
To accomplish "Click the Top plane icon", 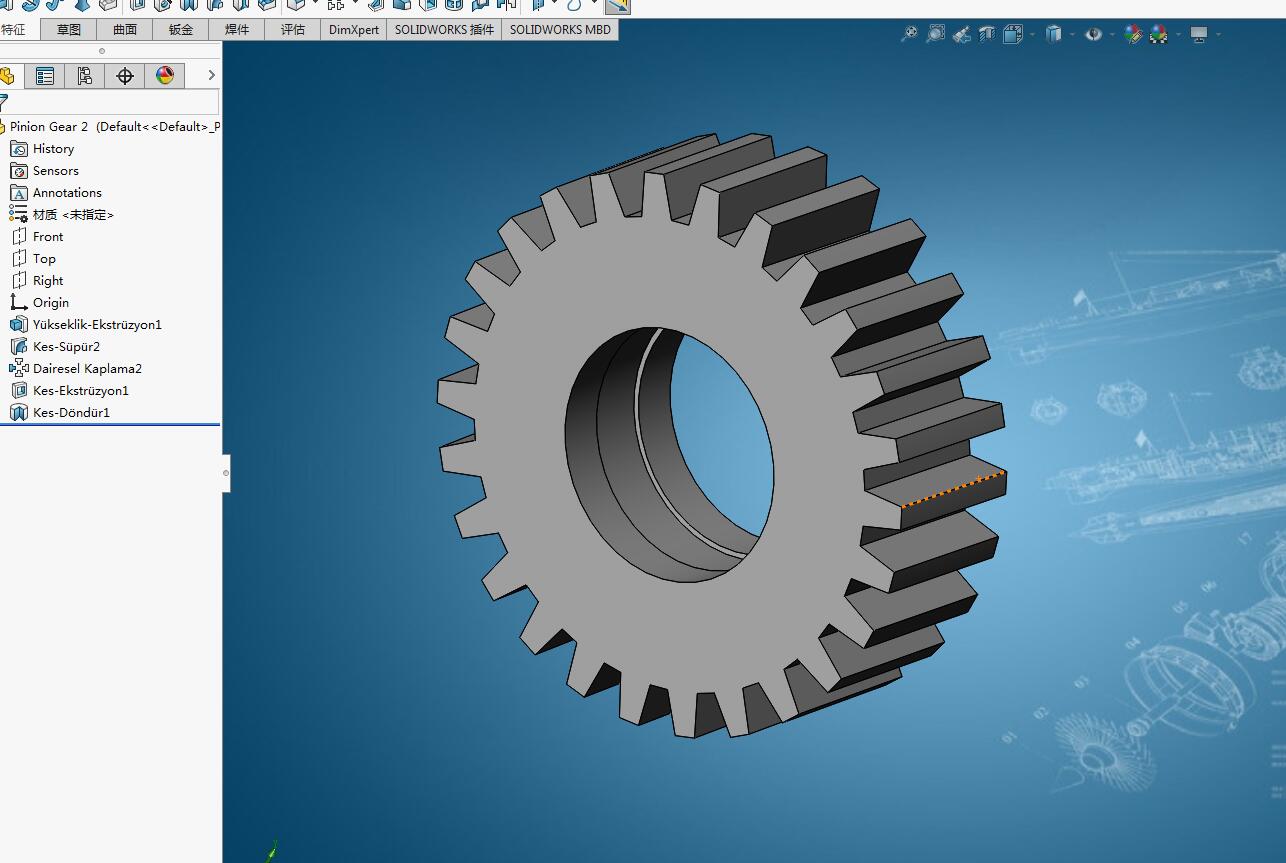I will [18, 259].
